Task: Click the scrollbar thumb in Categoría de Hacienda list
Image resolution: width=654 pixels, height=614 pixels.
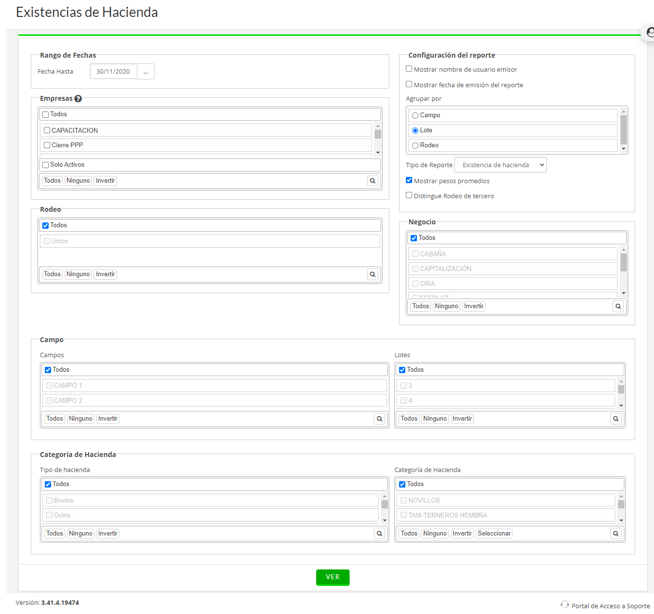Action: (621, 504)
